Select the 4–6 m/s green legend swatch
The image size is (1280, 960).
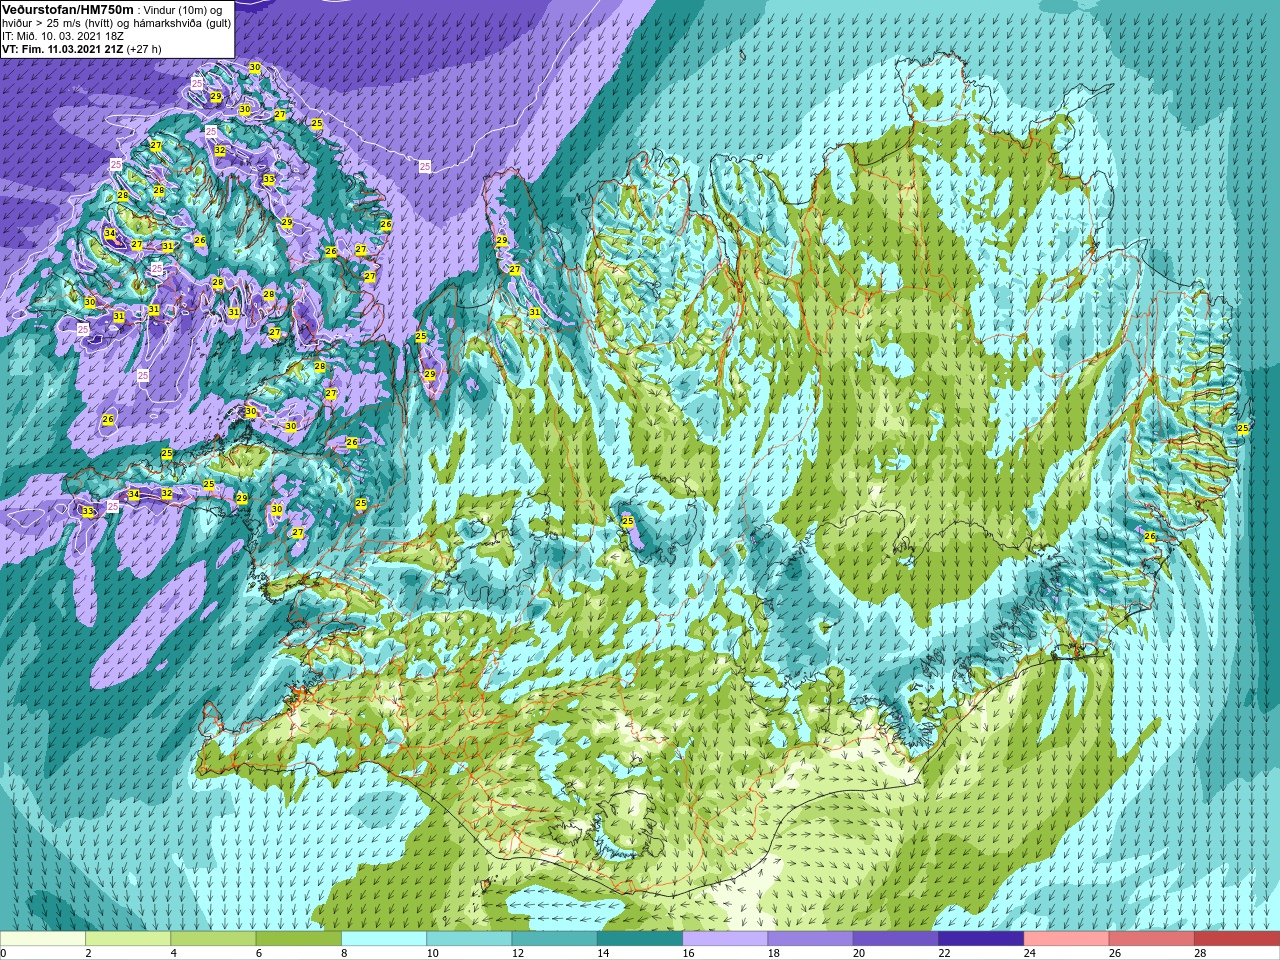tap(213, 939)
